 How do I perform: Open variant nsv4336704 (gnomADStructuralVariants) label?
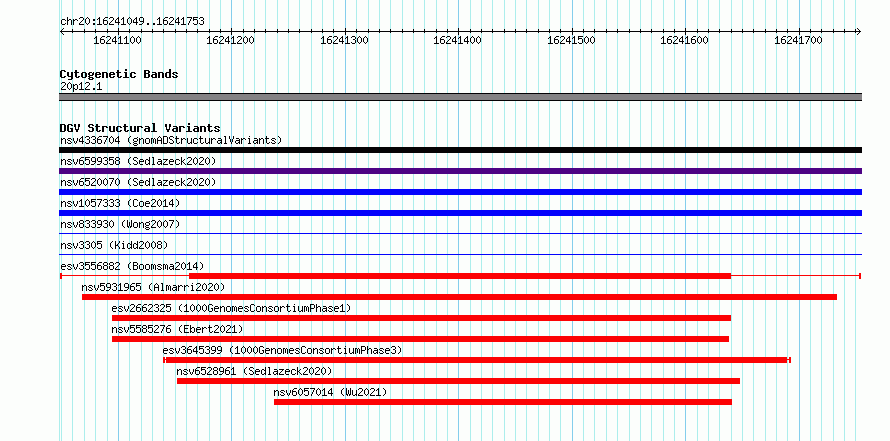(171, 140)
